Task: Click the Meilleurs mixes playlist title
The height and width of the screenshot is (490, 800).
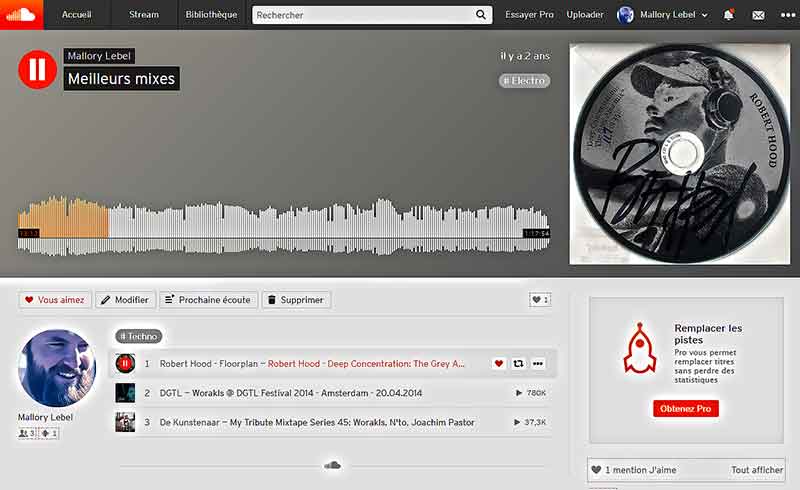Action: click(121, 79)
